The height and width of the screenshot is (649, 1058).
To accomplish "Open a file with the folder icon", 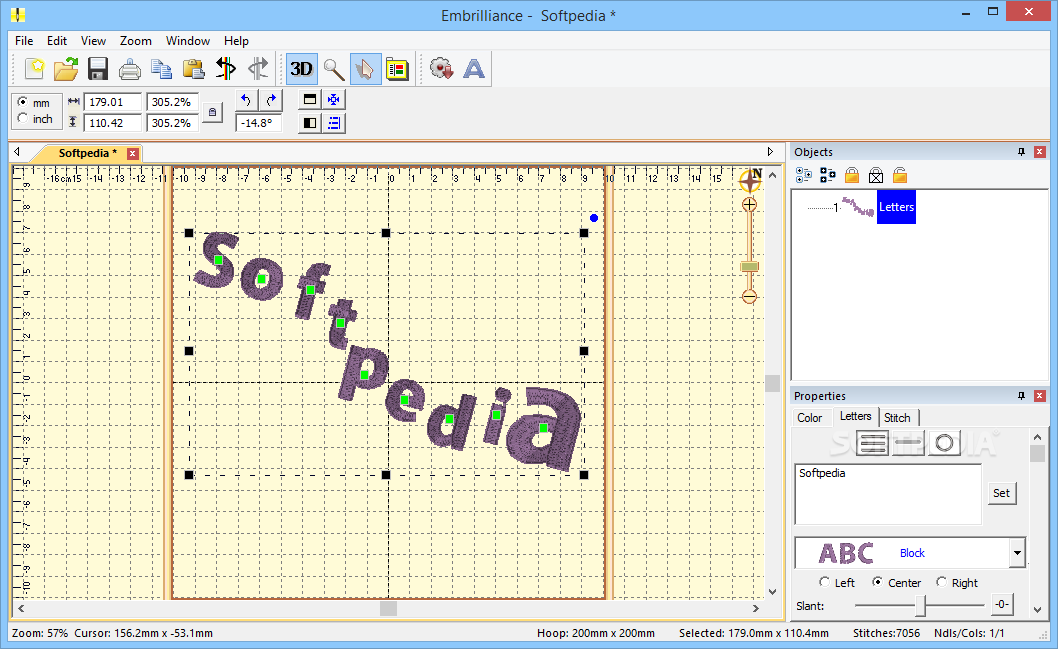I will point(65,69).
